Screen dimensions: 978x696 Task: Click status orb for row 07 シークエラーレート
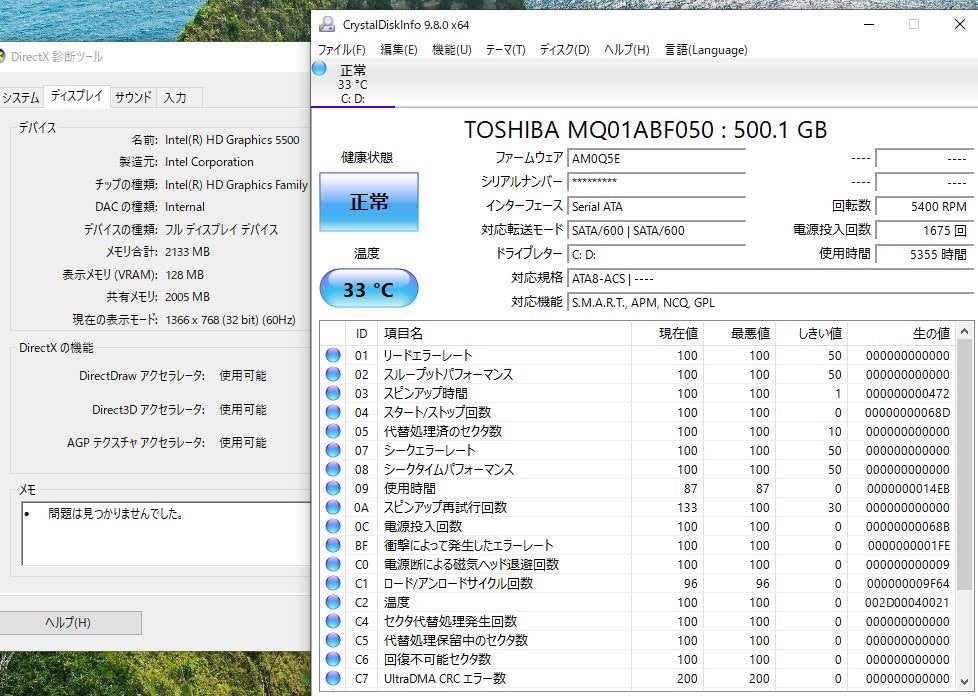coord(333,450)
